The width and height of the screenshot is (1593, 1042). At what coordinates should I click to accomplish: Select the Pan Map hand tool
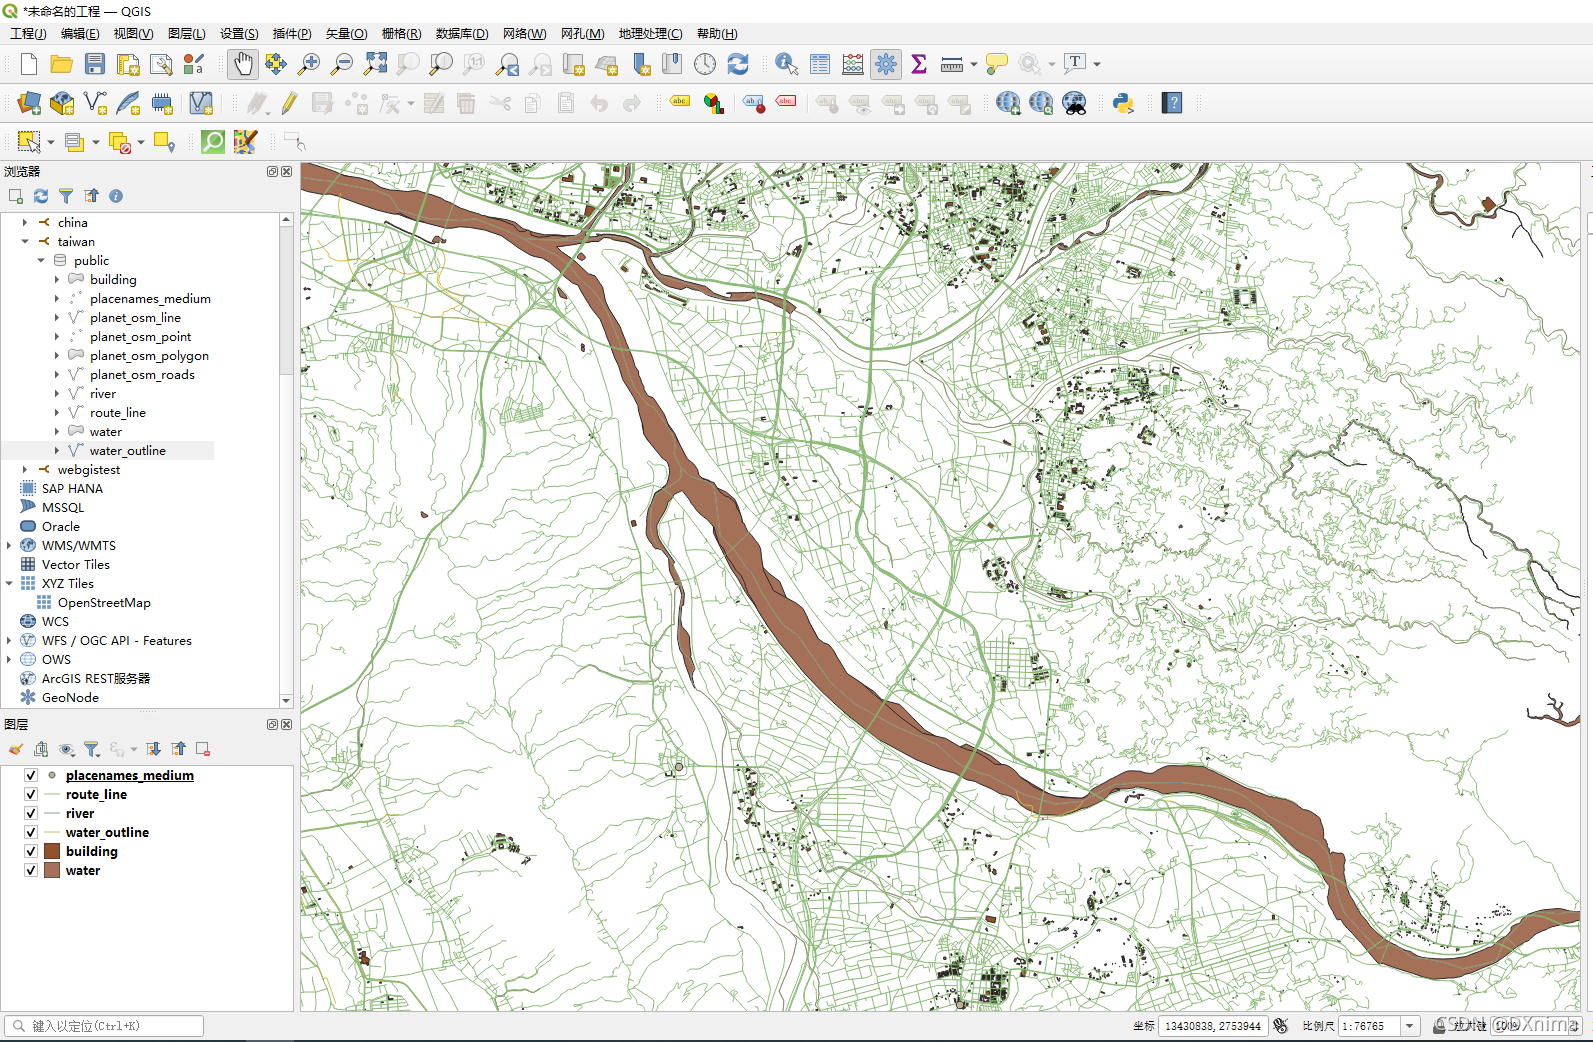tap(243, 64)
